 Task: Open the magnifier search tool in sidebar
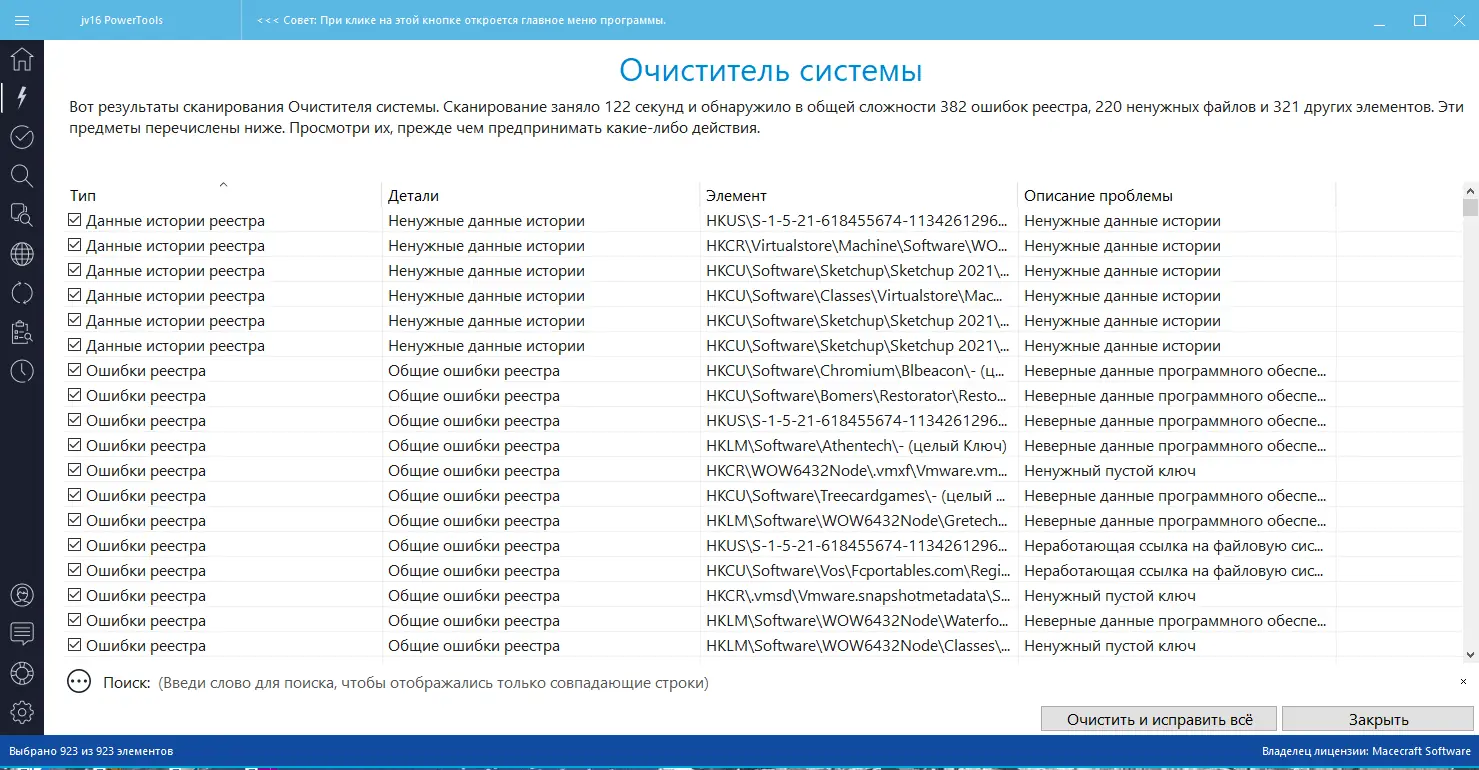22,176
